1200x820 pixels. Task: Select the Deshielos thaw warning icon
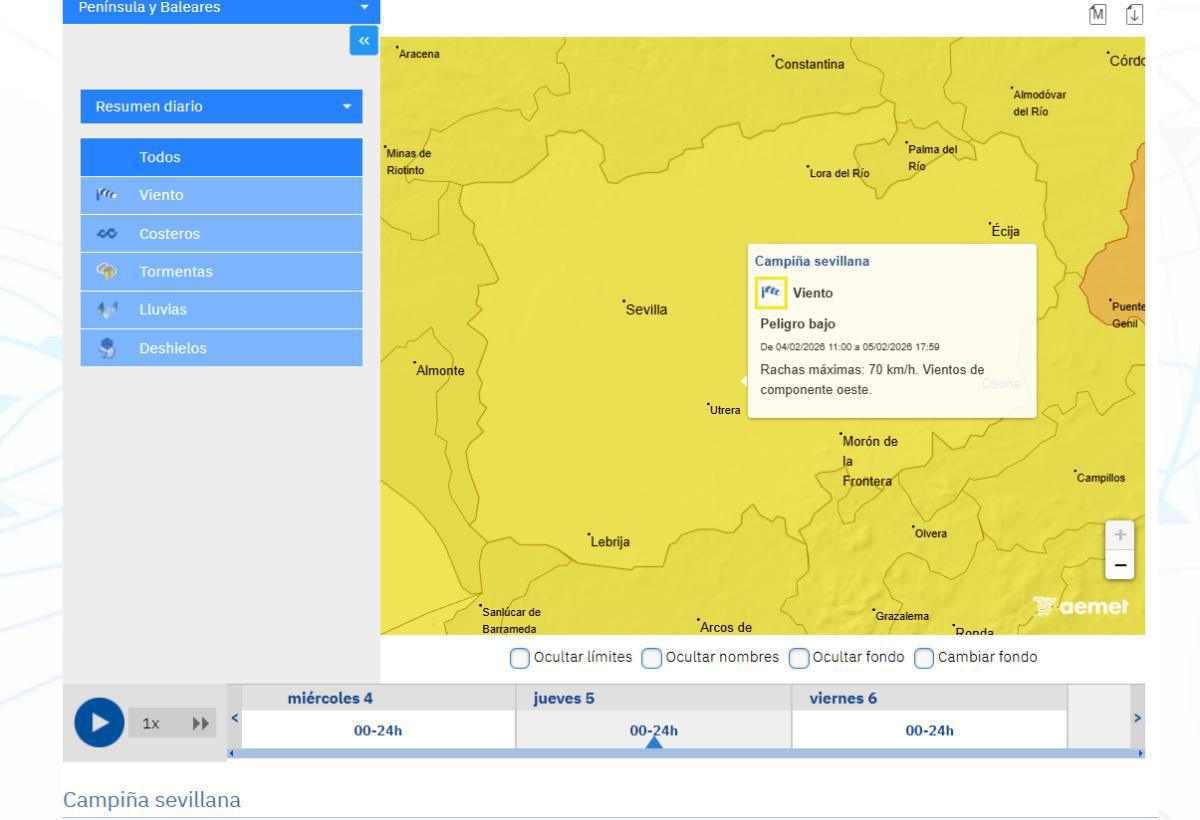pyautogui.click(x=107, y=348)
